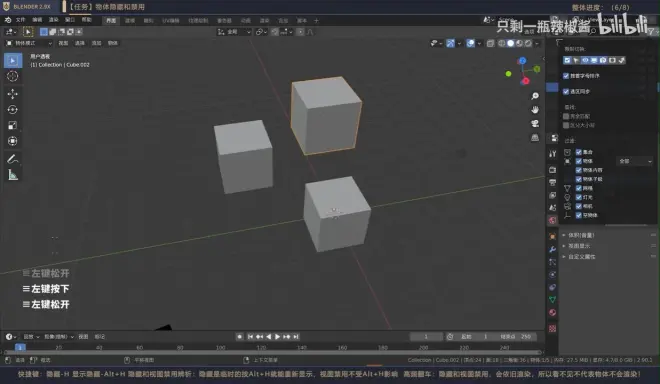Expand the 自定义属性 panel

coord(581,257)
